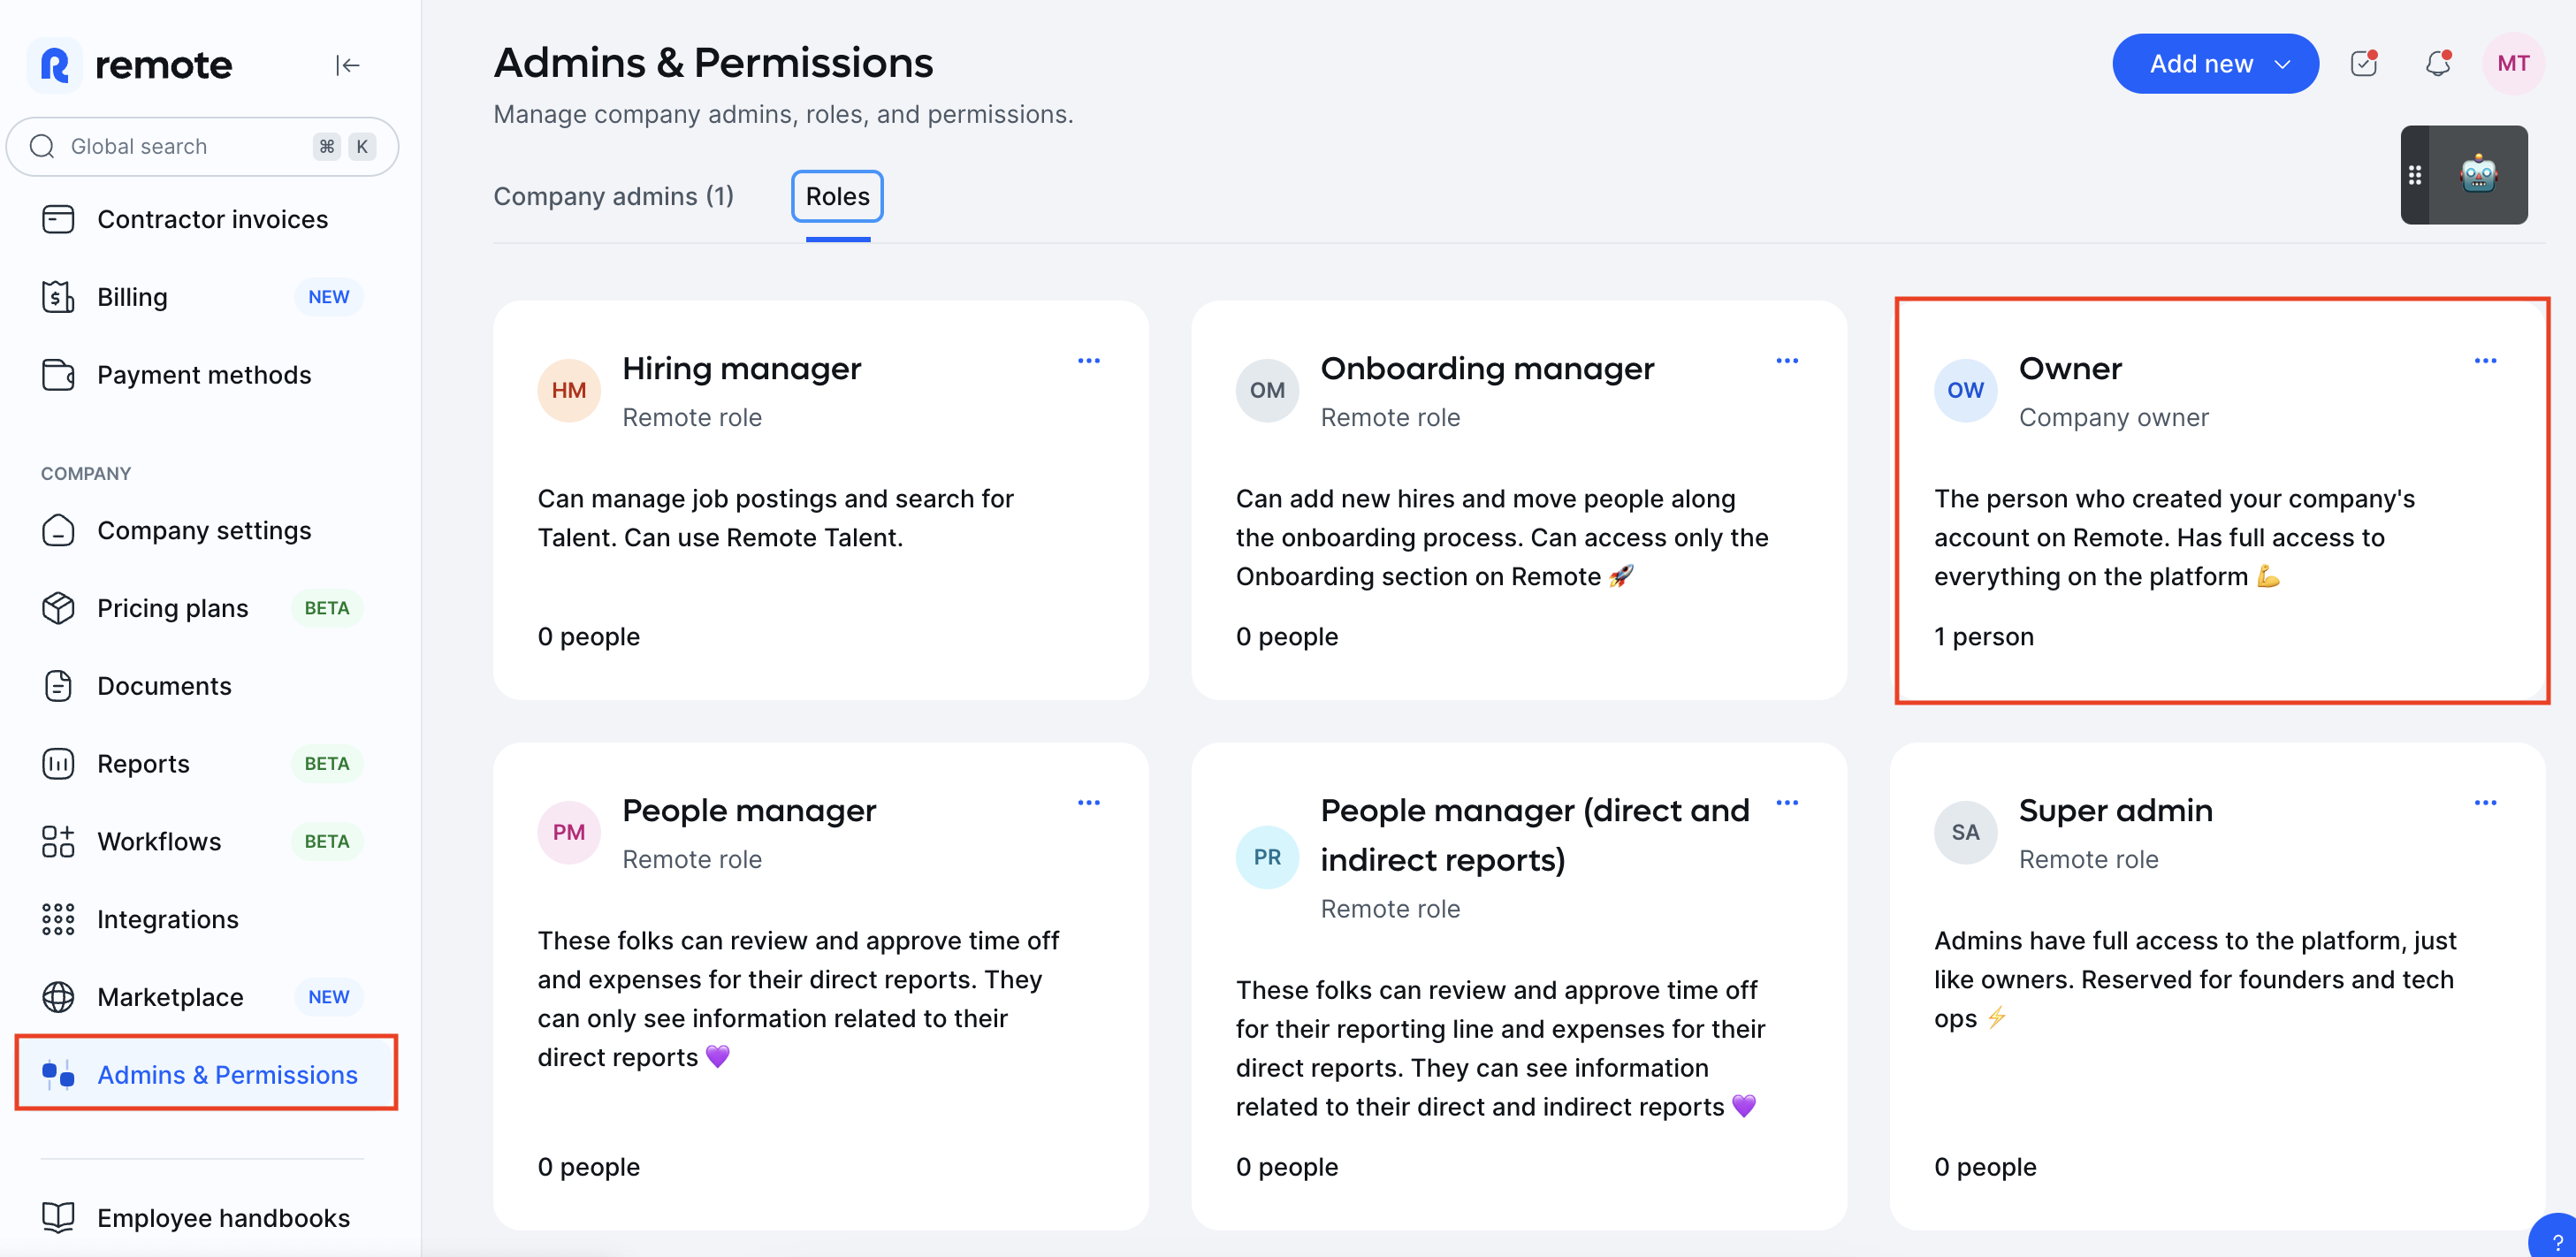Open the Hiring manager role title
The width and height of the screenshot is (2576, 1257).
(741, 369)
